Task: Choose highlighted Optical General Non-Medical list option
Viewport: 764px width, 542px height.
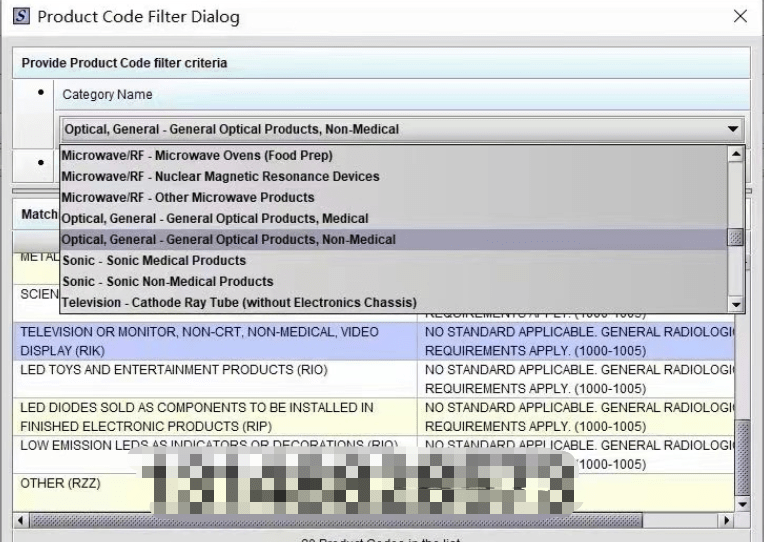Action: pos(394,239)
